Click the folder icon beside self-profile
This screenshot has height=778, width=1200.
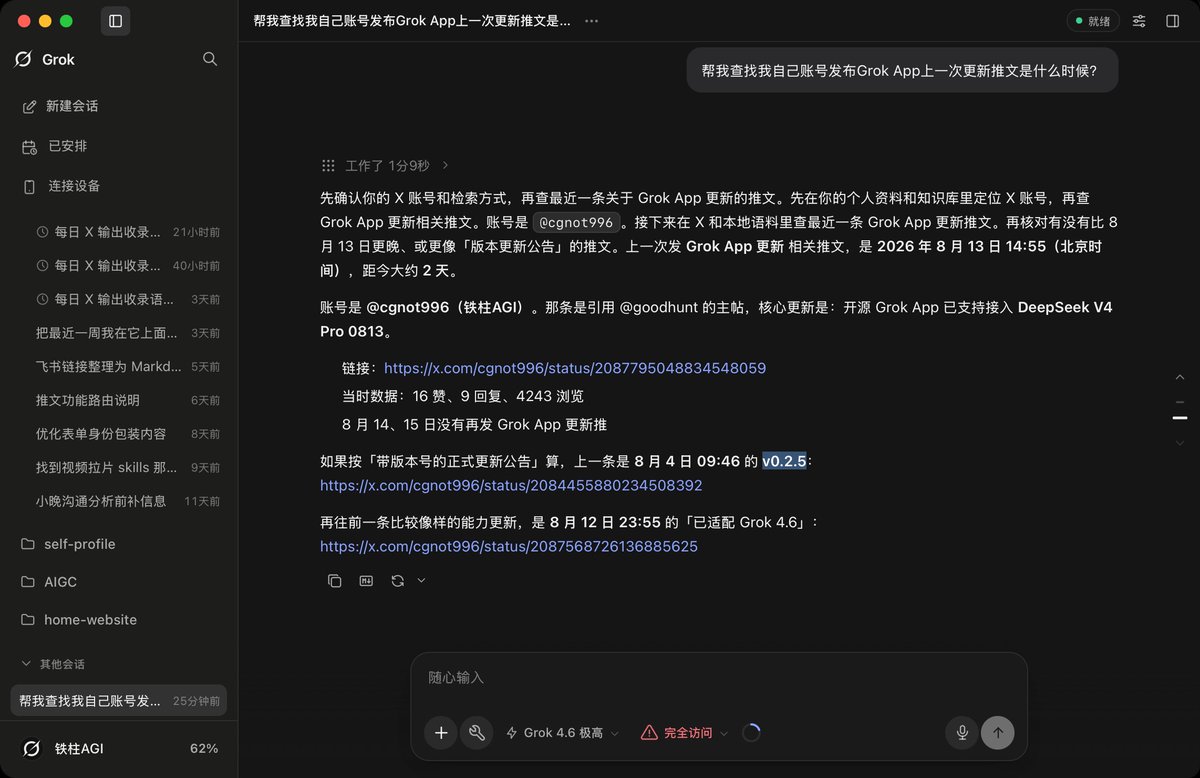point(27,544)
